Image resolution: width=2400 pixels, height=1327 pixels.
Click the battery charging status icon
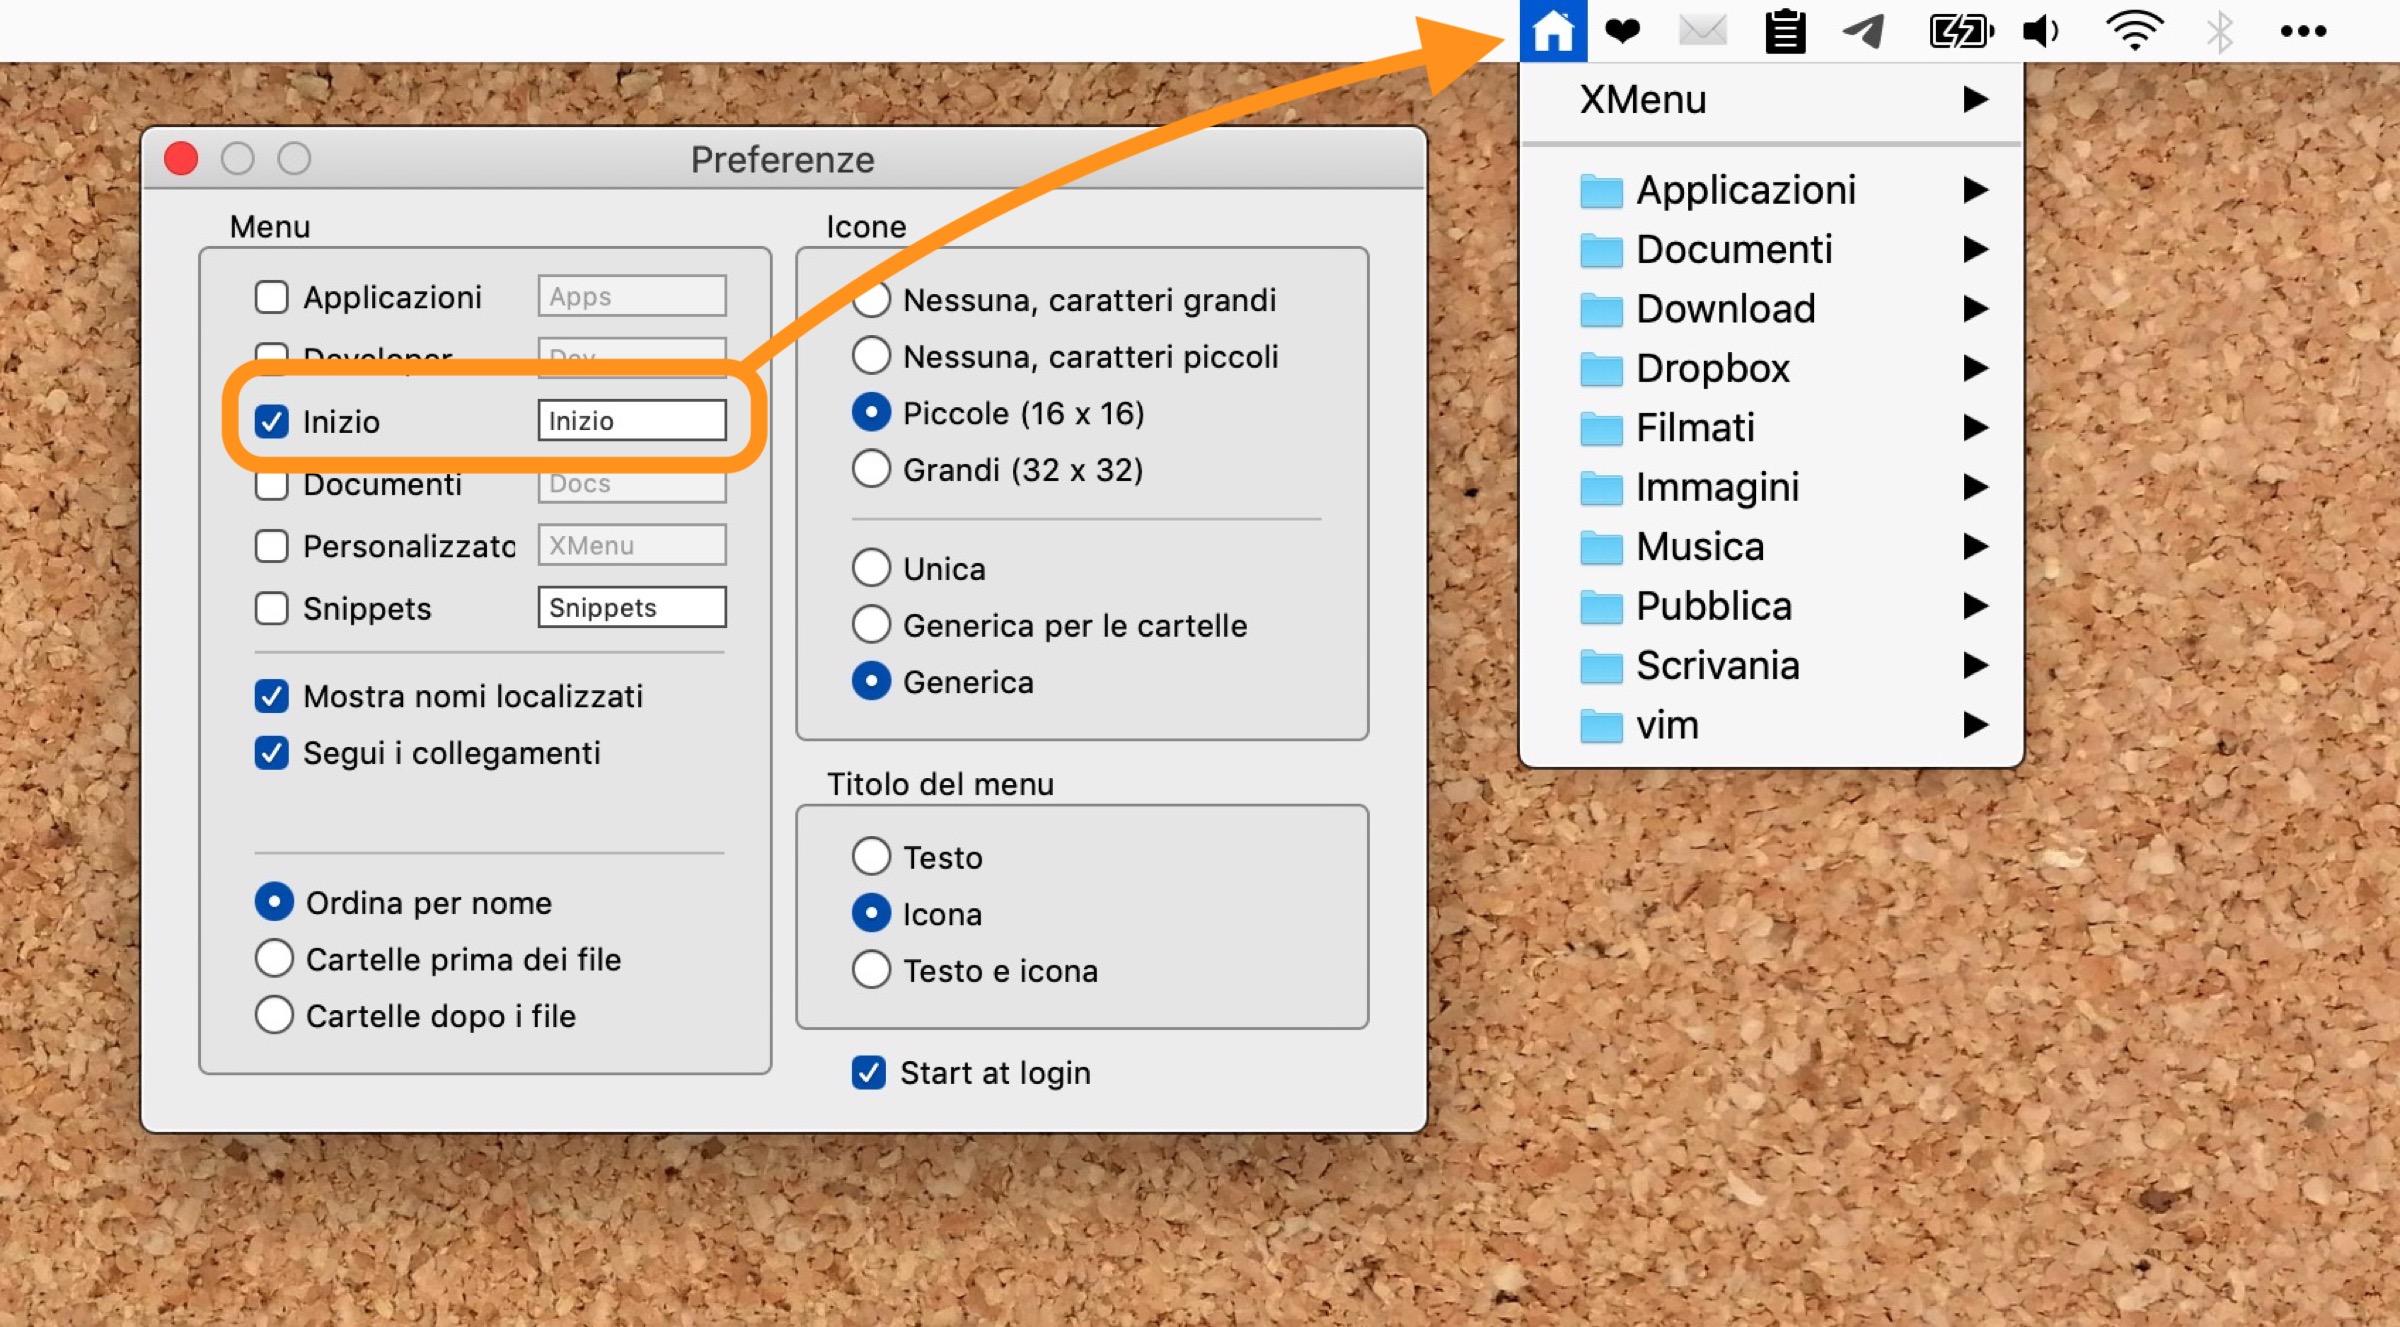click(x=1960, y=31)
